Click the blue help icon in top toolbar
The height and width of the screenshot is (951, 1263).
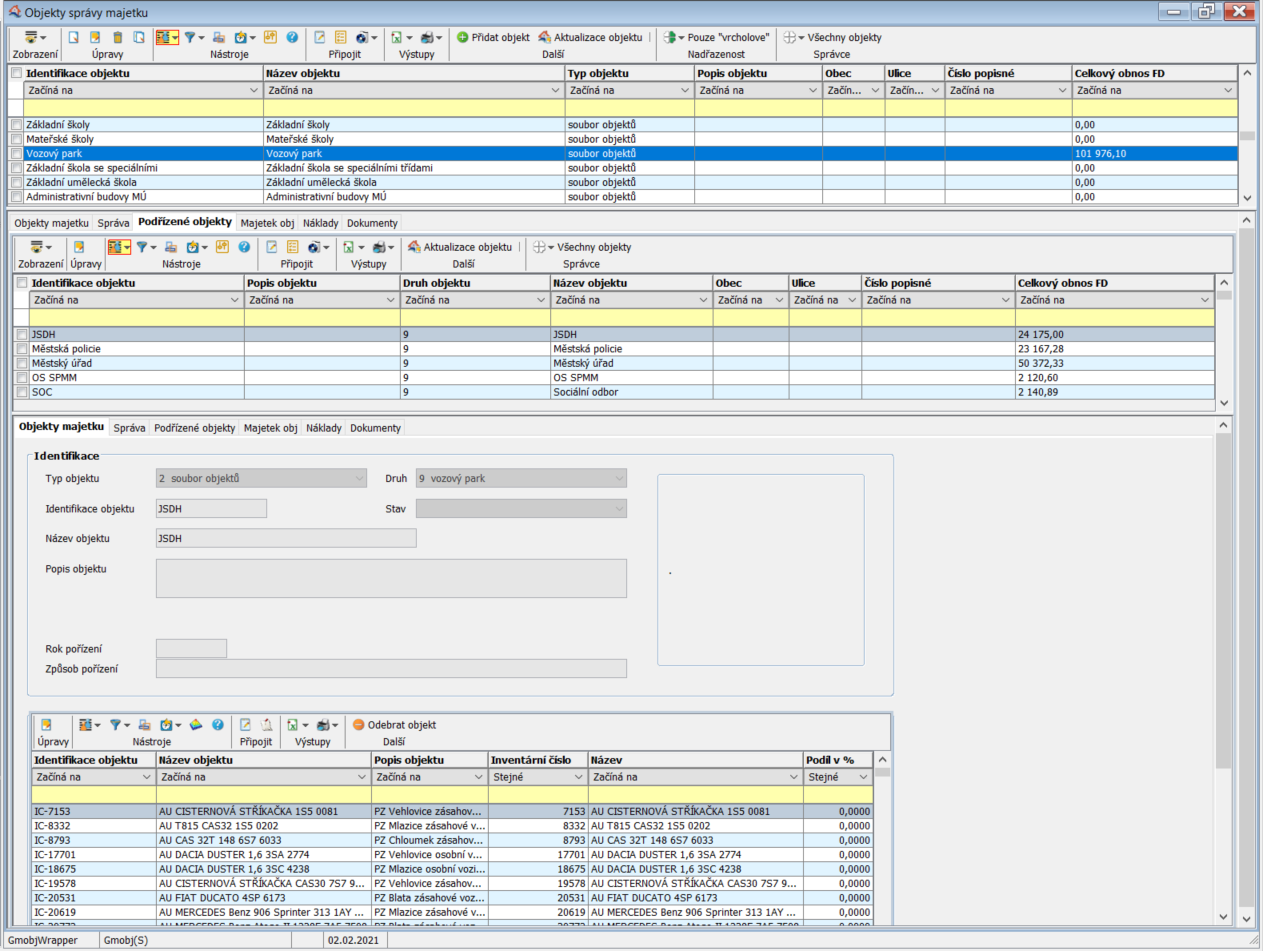(292, 37)
